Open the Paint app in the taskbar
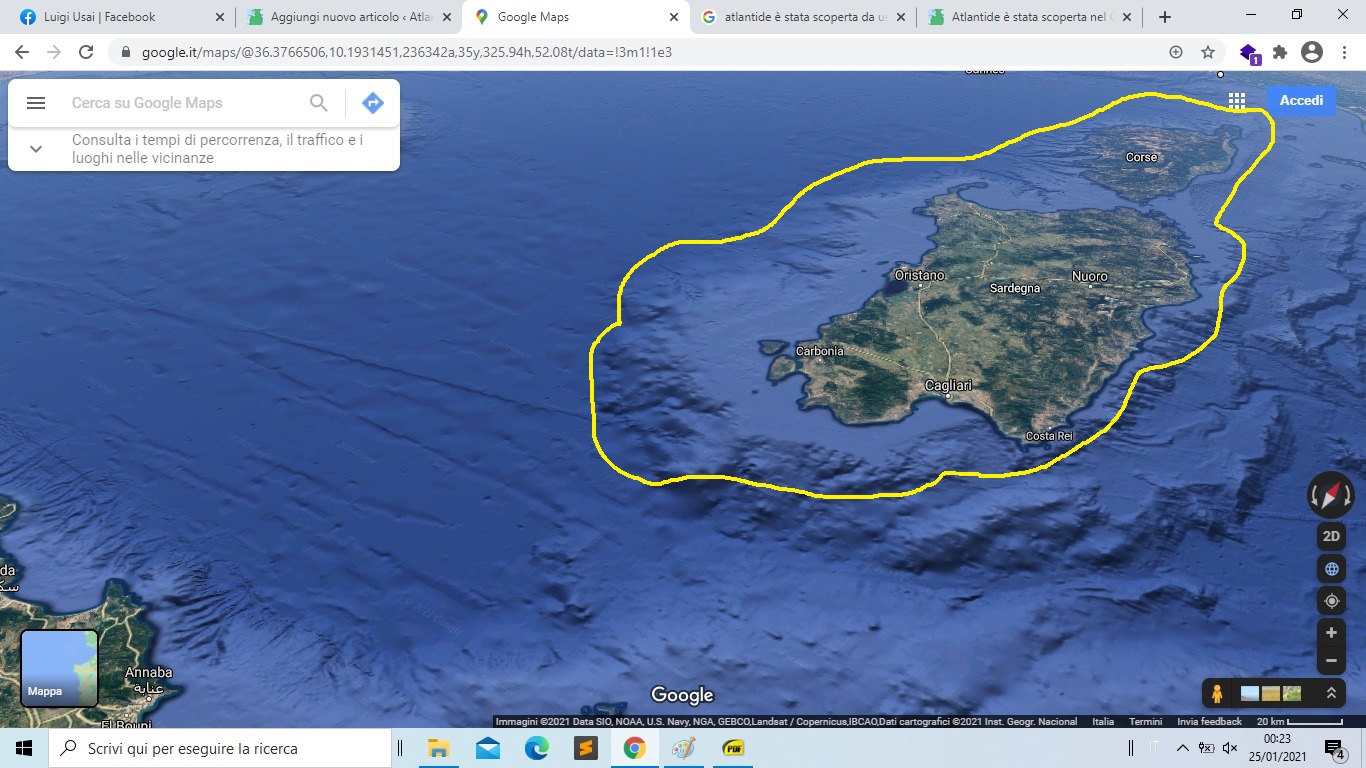The image size is (1366, 768). click(684, 748)
